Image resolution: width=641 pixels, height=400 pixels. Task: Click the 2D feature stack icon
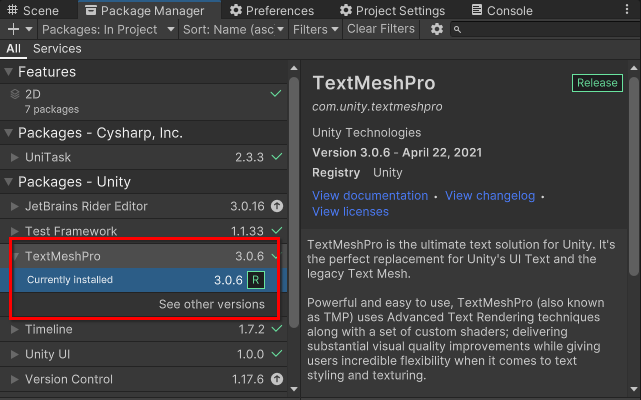pos(14,93)
